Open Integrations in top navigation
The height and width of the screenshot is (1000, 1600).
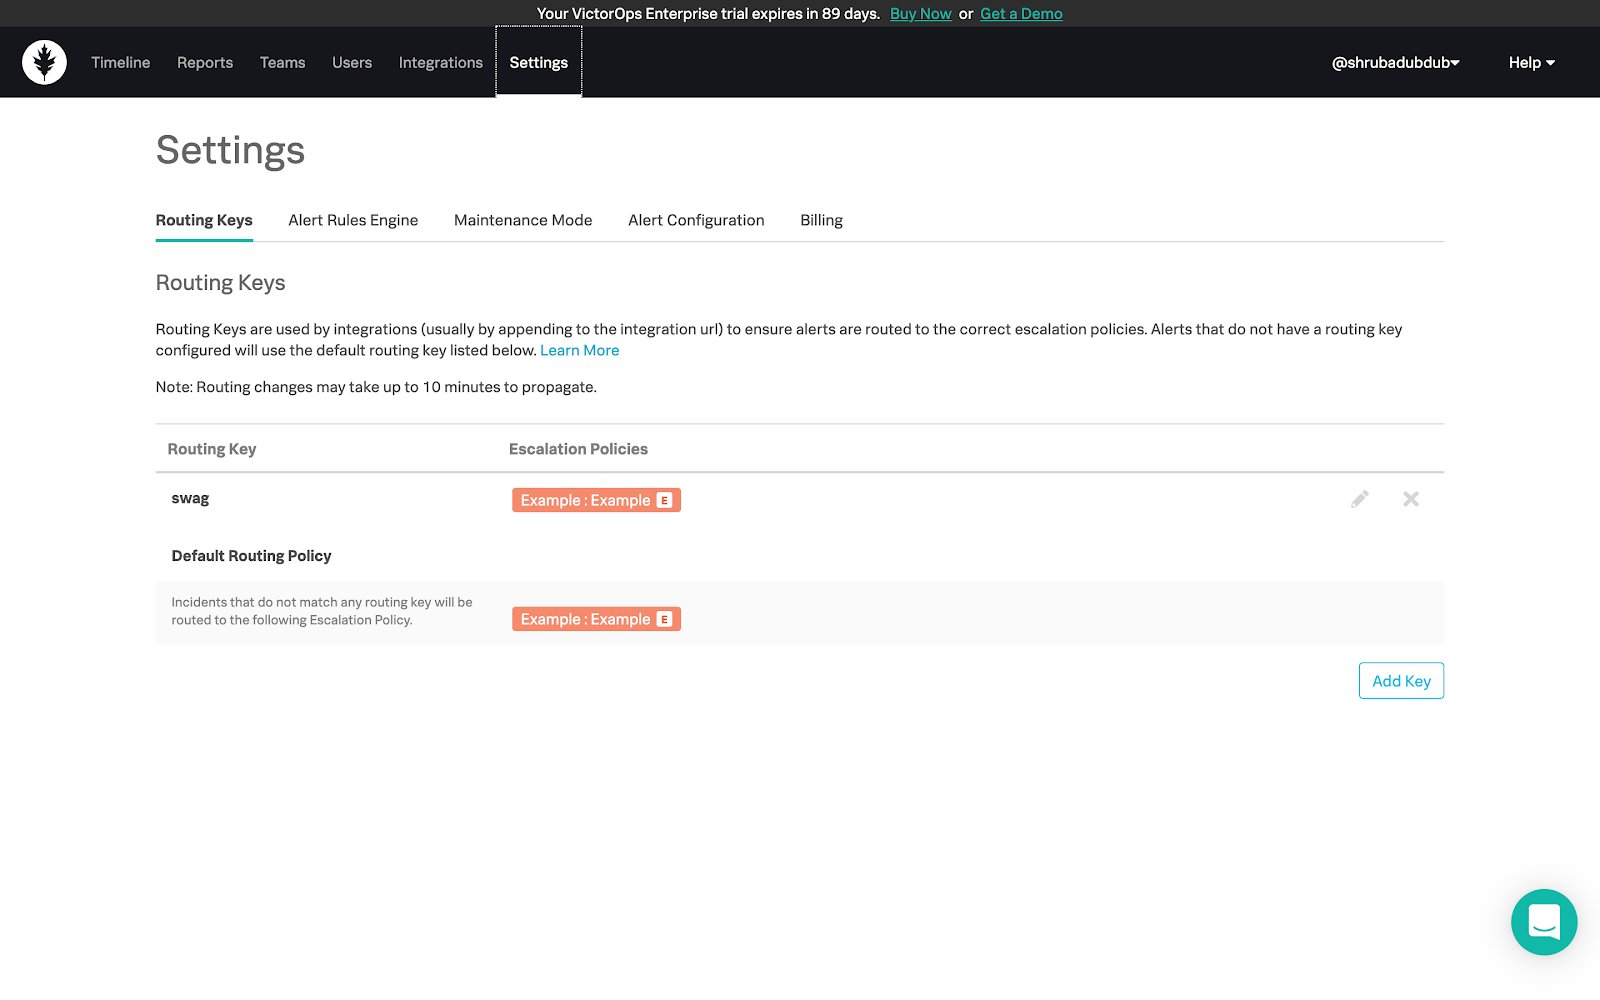click(x=441, y=62)
